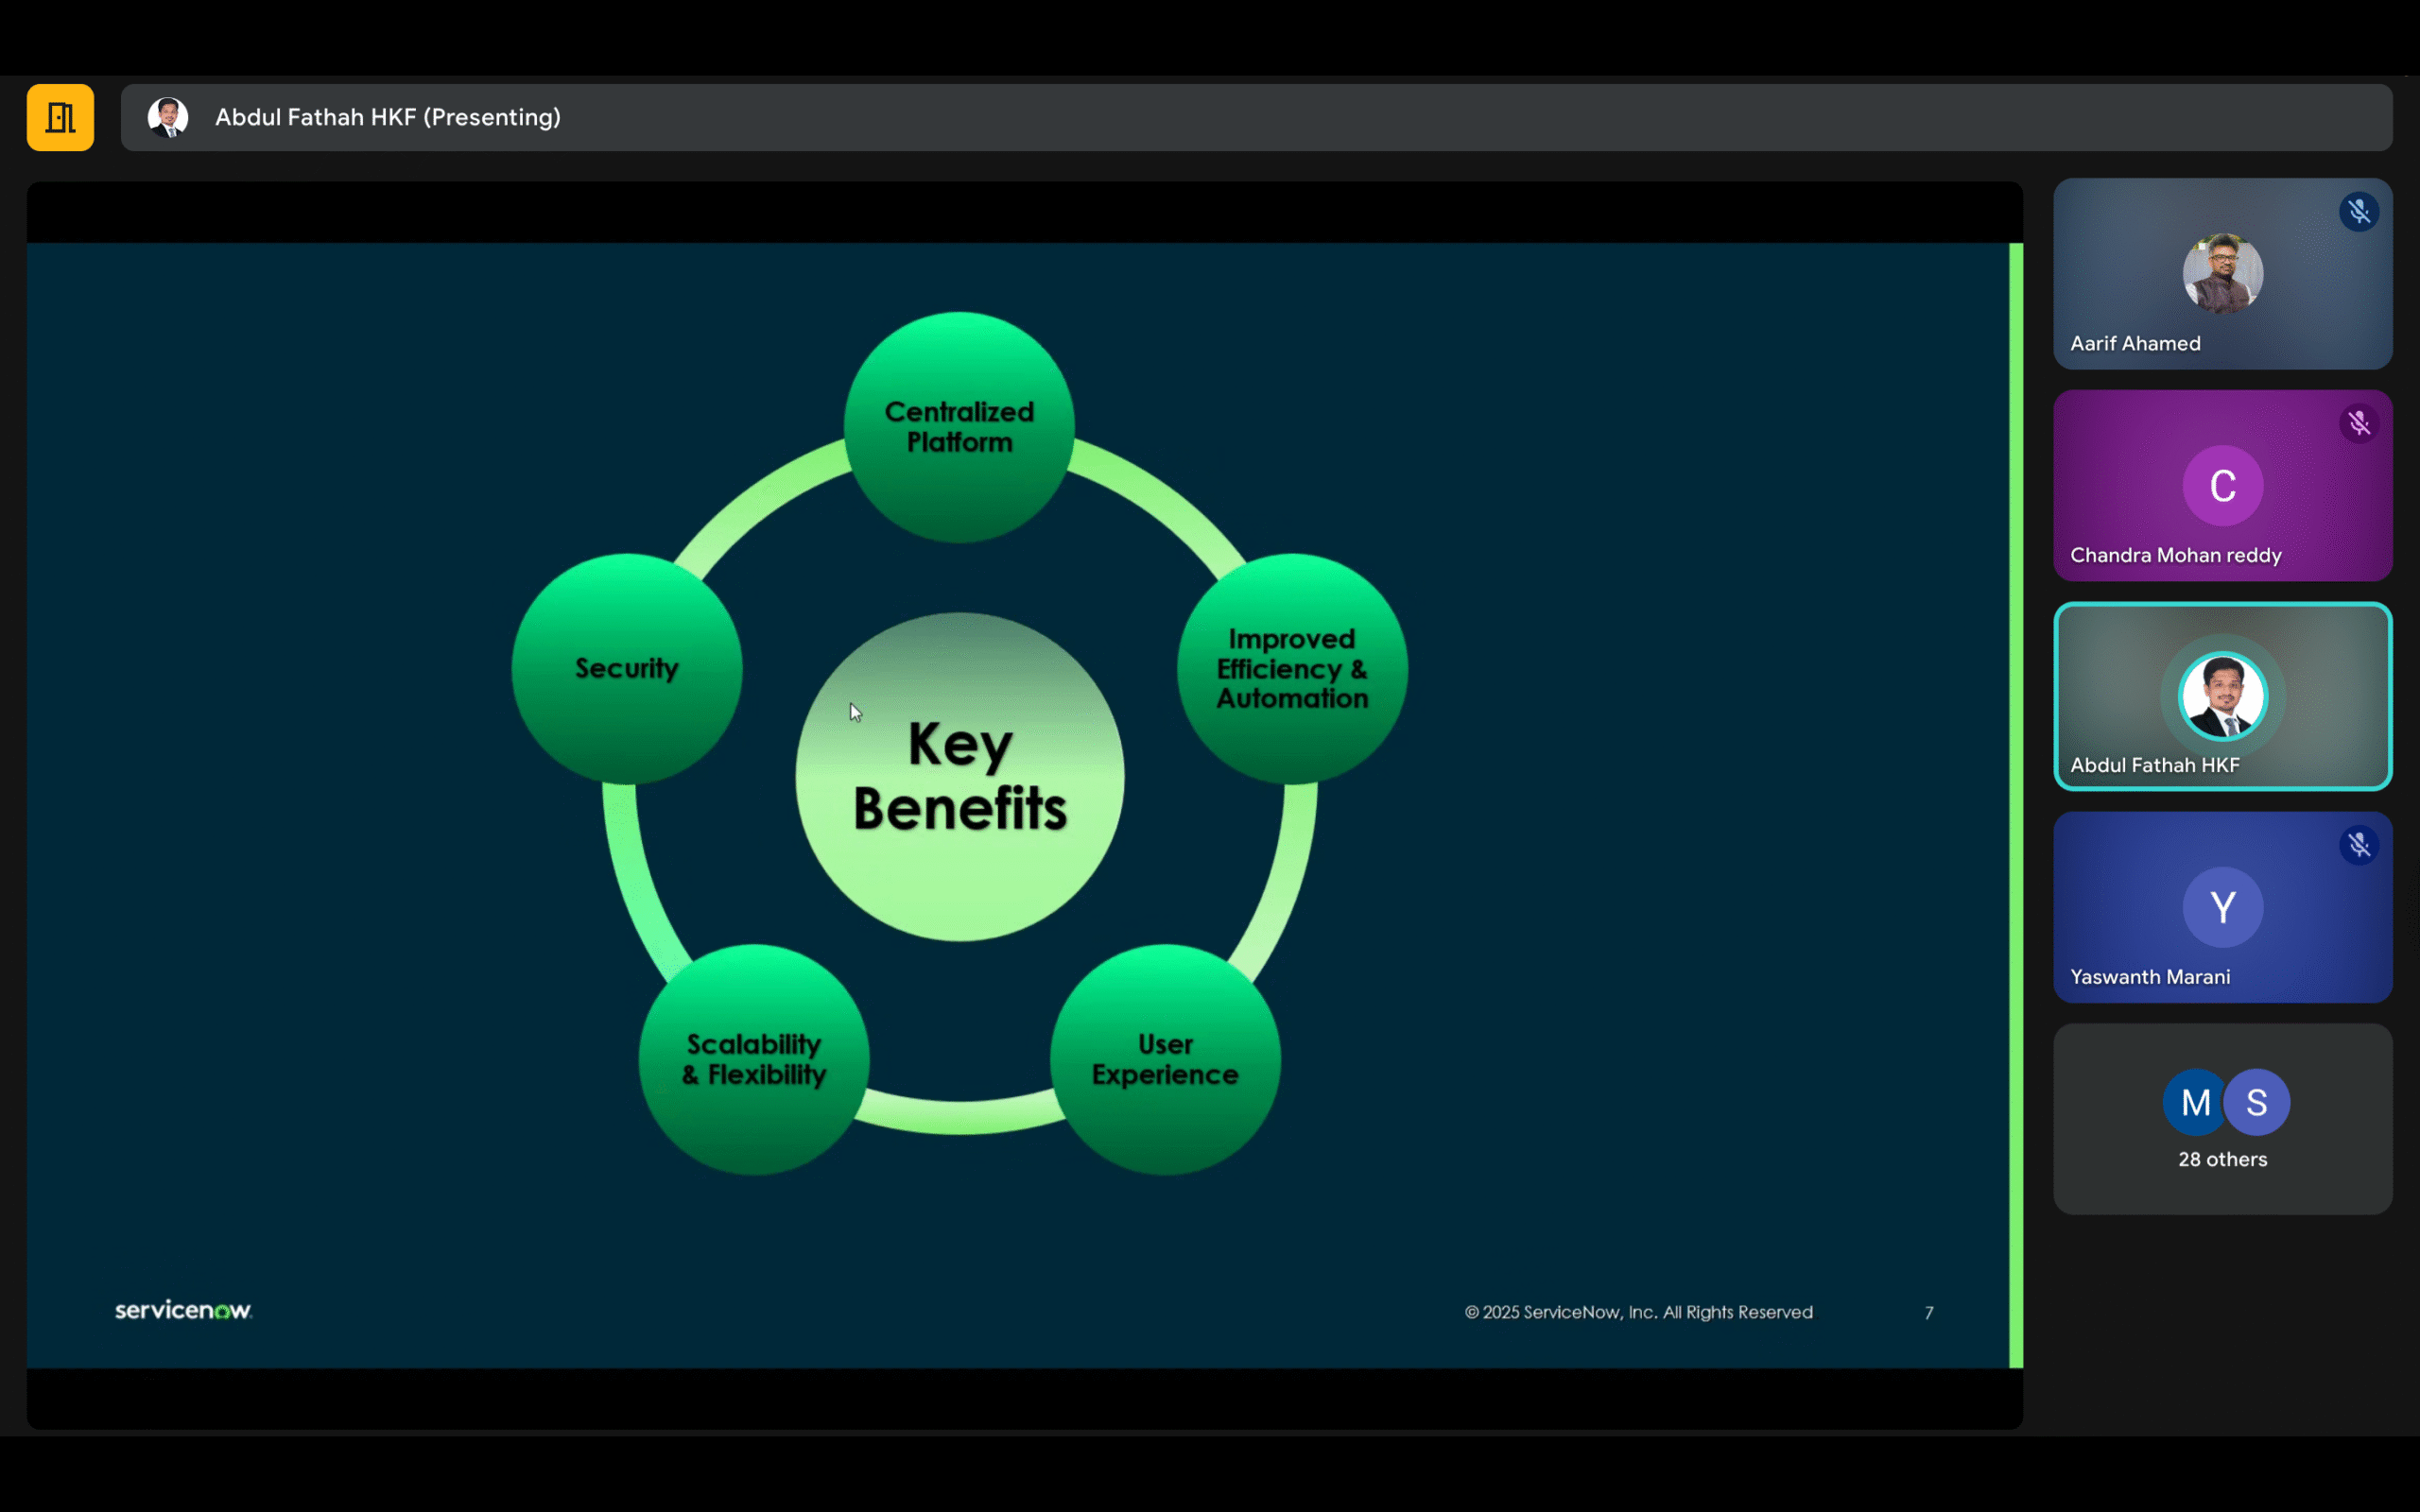Click the muted microphone icon on Yaswanth Marani's tile
2420x1512 pixels.
click(x=2360, y=845)
